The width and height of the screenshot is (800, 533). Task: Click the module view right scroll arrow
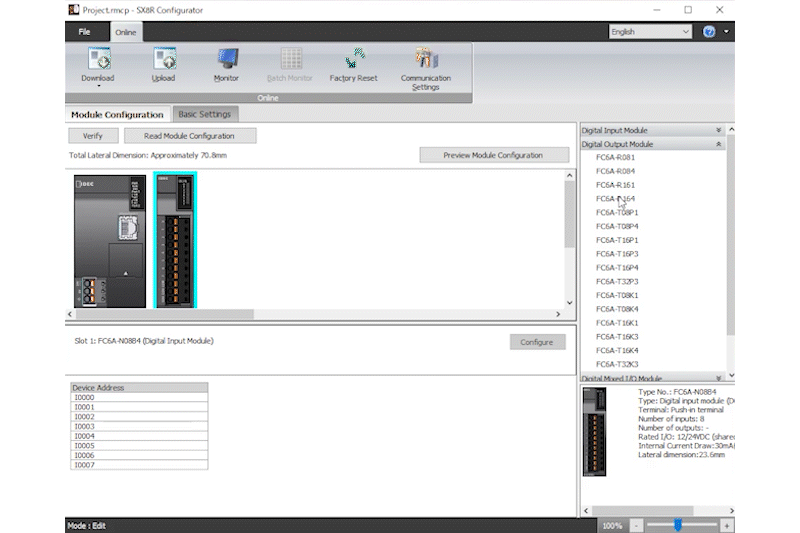coord(558,314)
